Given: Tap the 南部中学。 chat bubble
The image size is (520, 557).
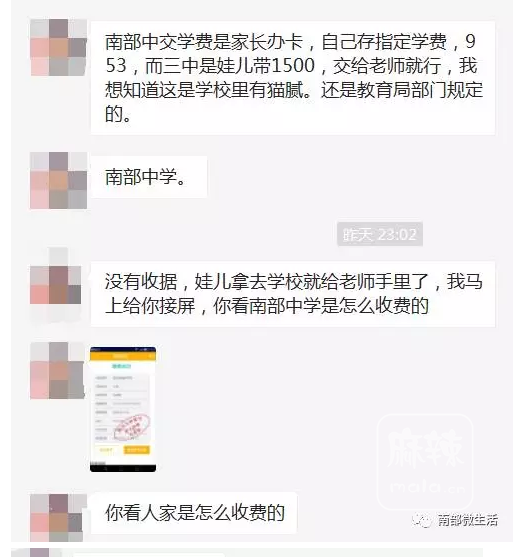Looking at the screenshot, I should tap(149, 177).
